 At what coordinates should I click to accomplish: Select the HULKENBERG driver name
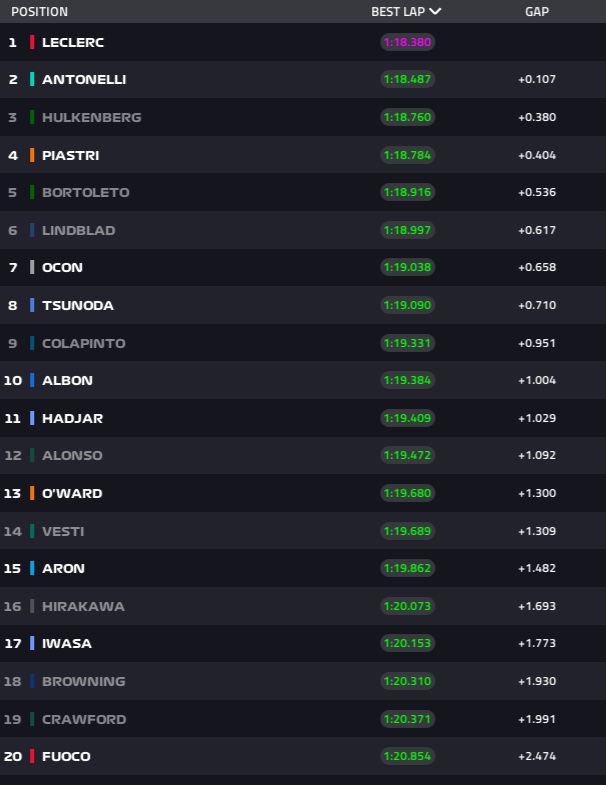91,117
